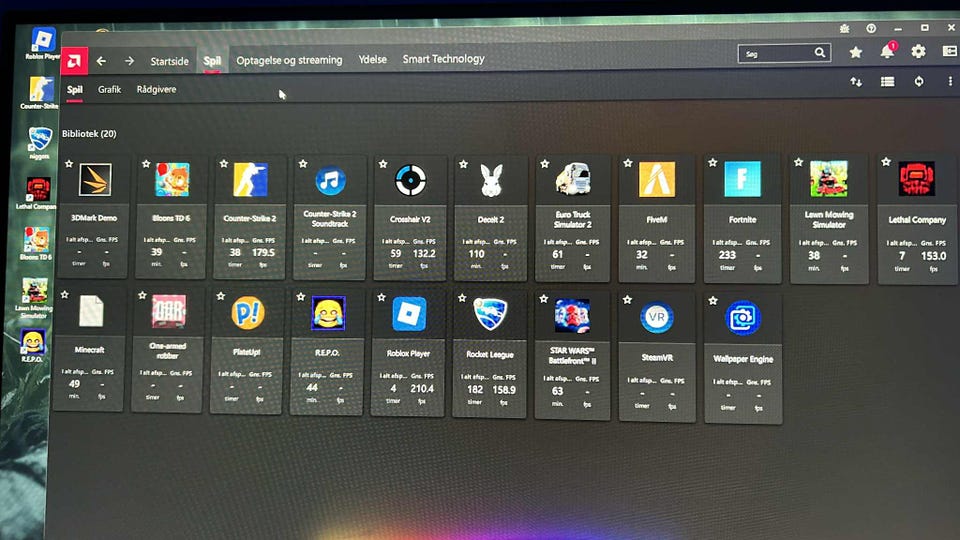This screenshot has width=960, height=540.
Task: Toggle favorite star on Fortnite
Action: [x=712, y=163]
